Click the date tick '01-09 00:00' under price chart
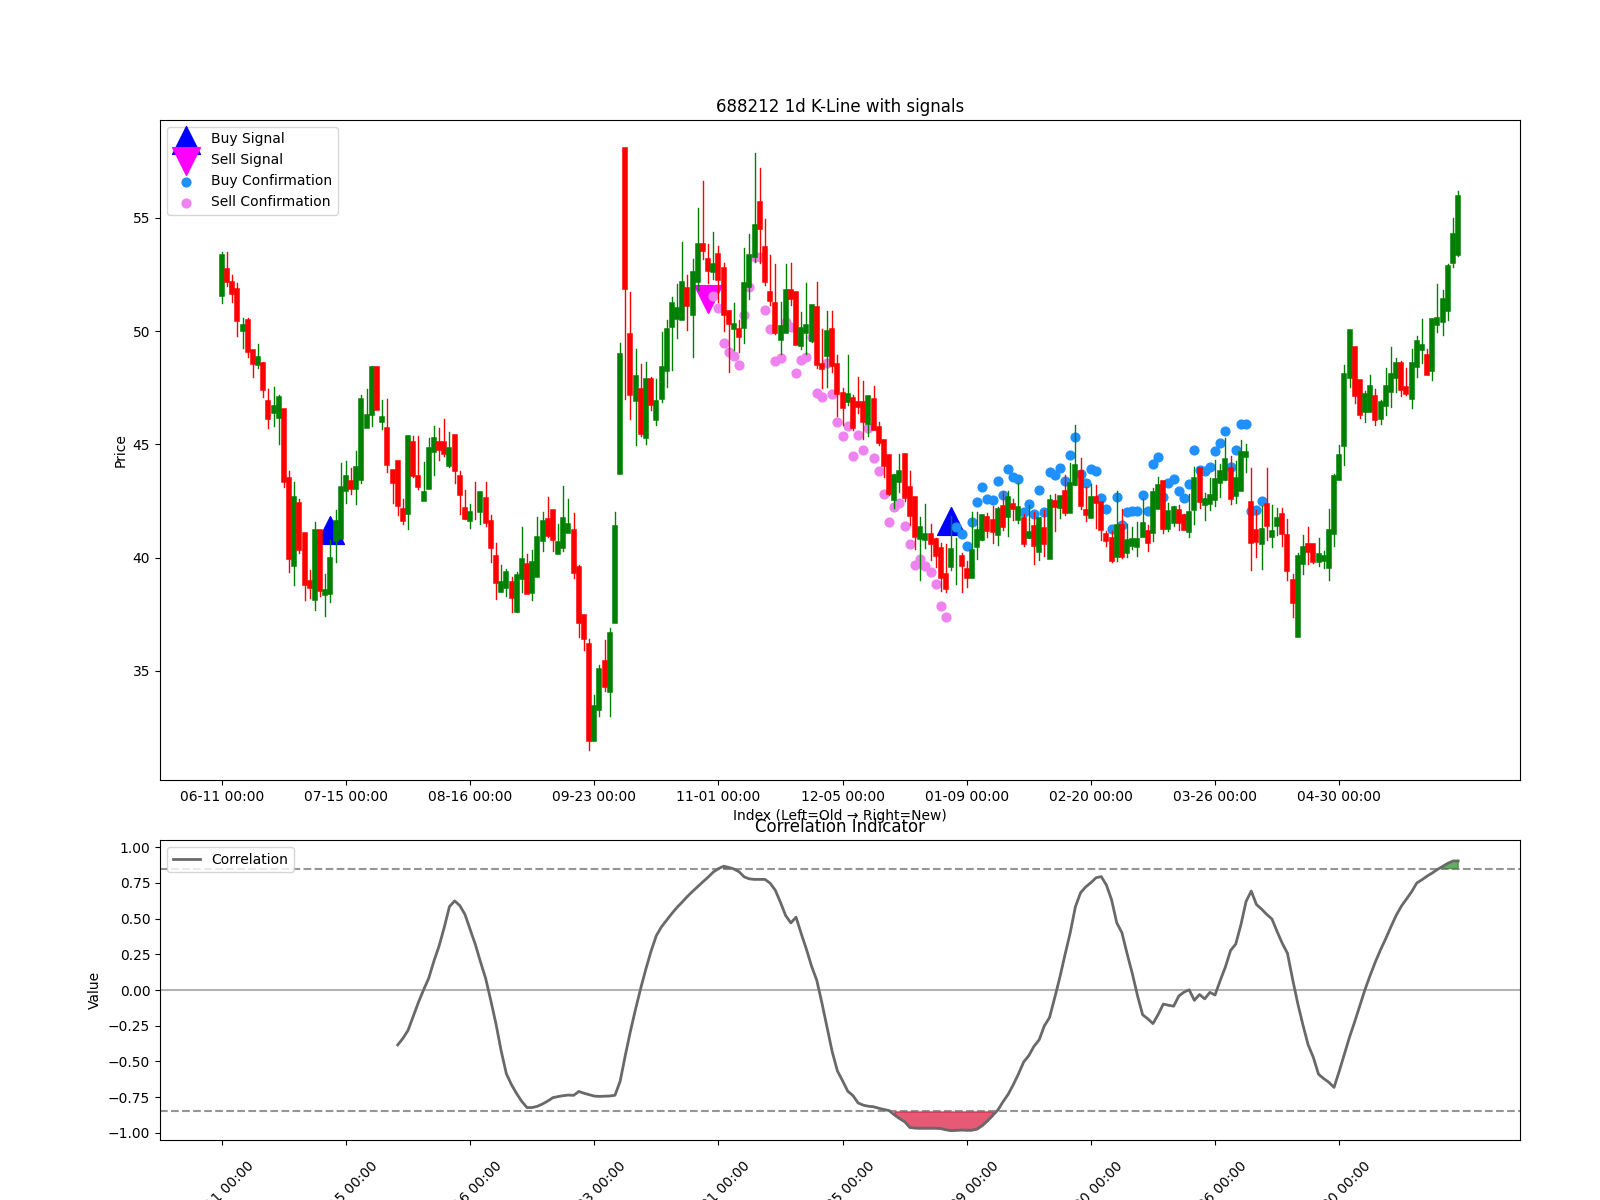1600x1200 pixels. click(967, 797)
